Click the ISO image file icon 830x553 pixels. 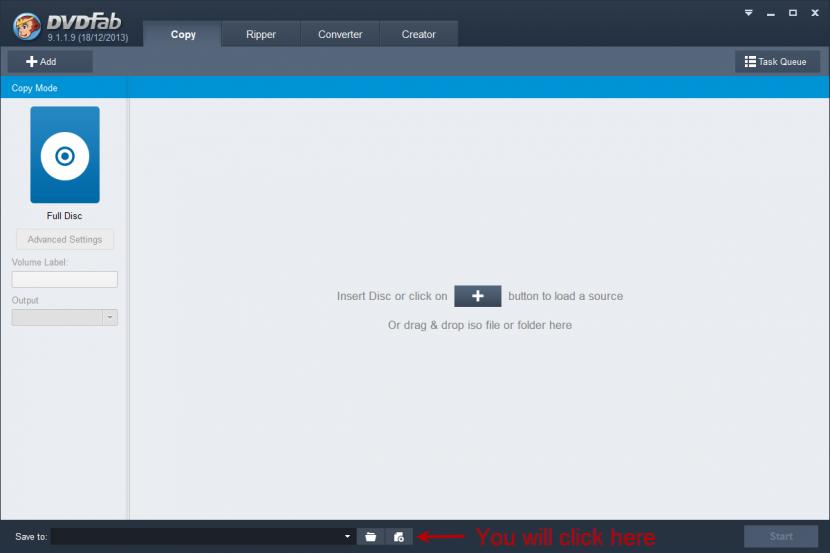(x=399, y=537)
